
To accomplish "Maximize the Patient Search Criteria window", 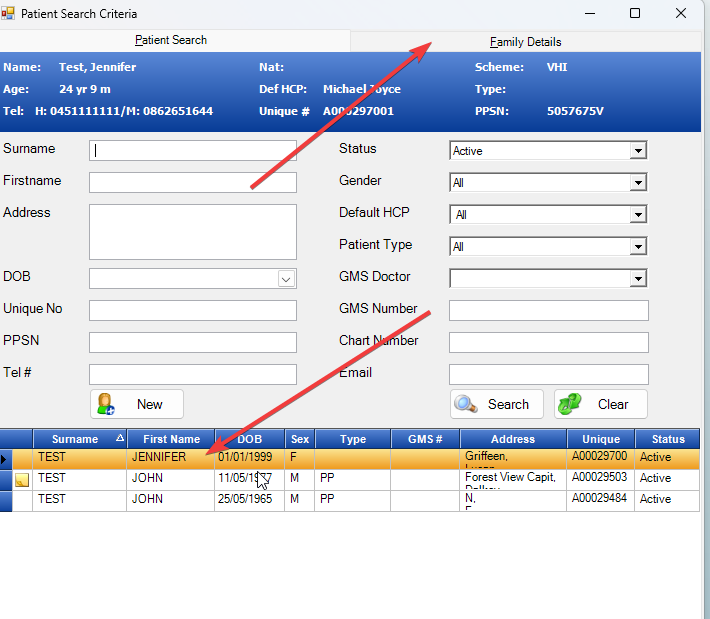I will click(634, 14).
